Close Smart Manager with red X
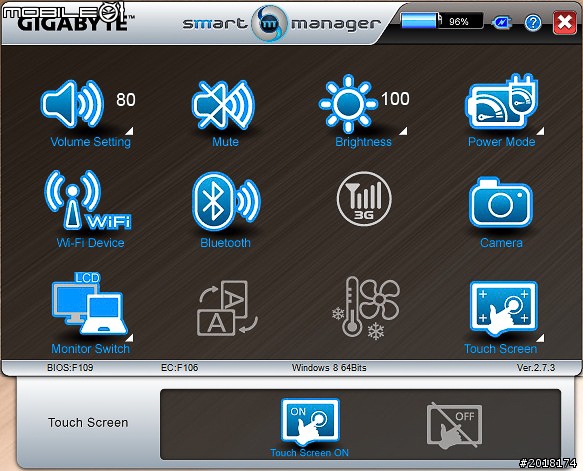The height and width of the screenshot is (471, 583). click(564, 23)
